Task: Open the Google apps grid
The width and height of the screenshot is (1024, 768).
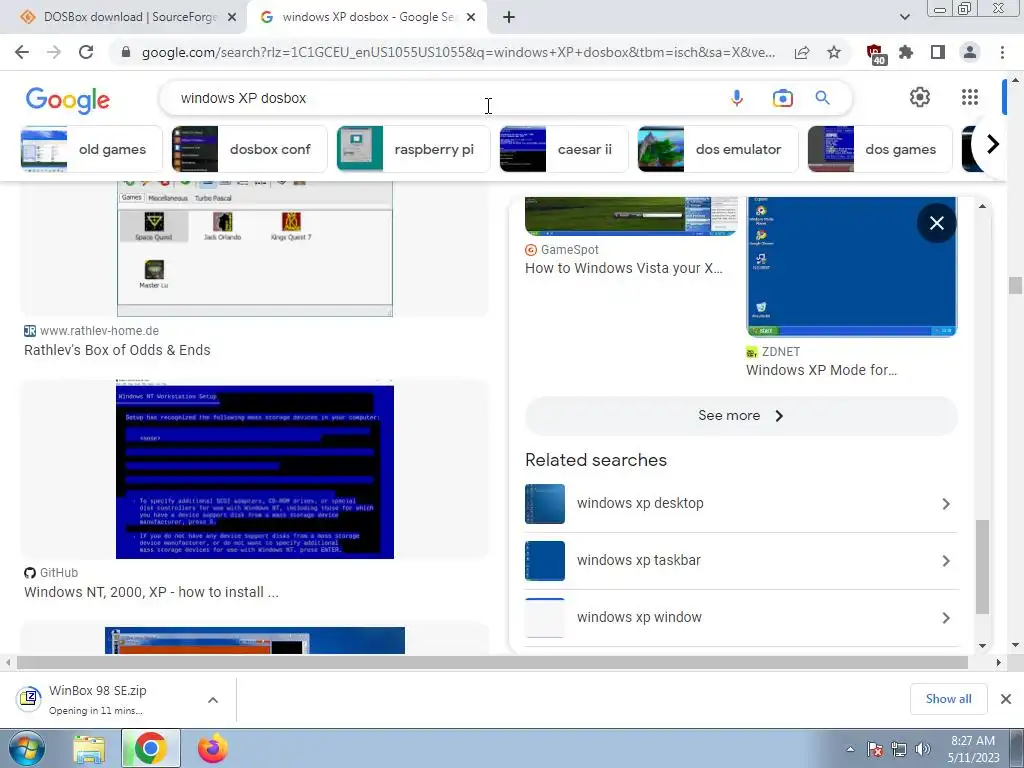Action: pyautogui.click(x=970, y=97)
